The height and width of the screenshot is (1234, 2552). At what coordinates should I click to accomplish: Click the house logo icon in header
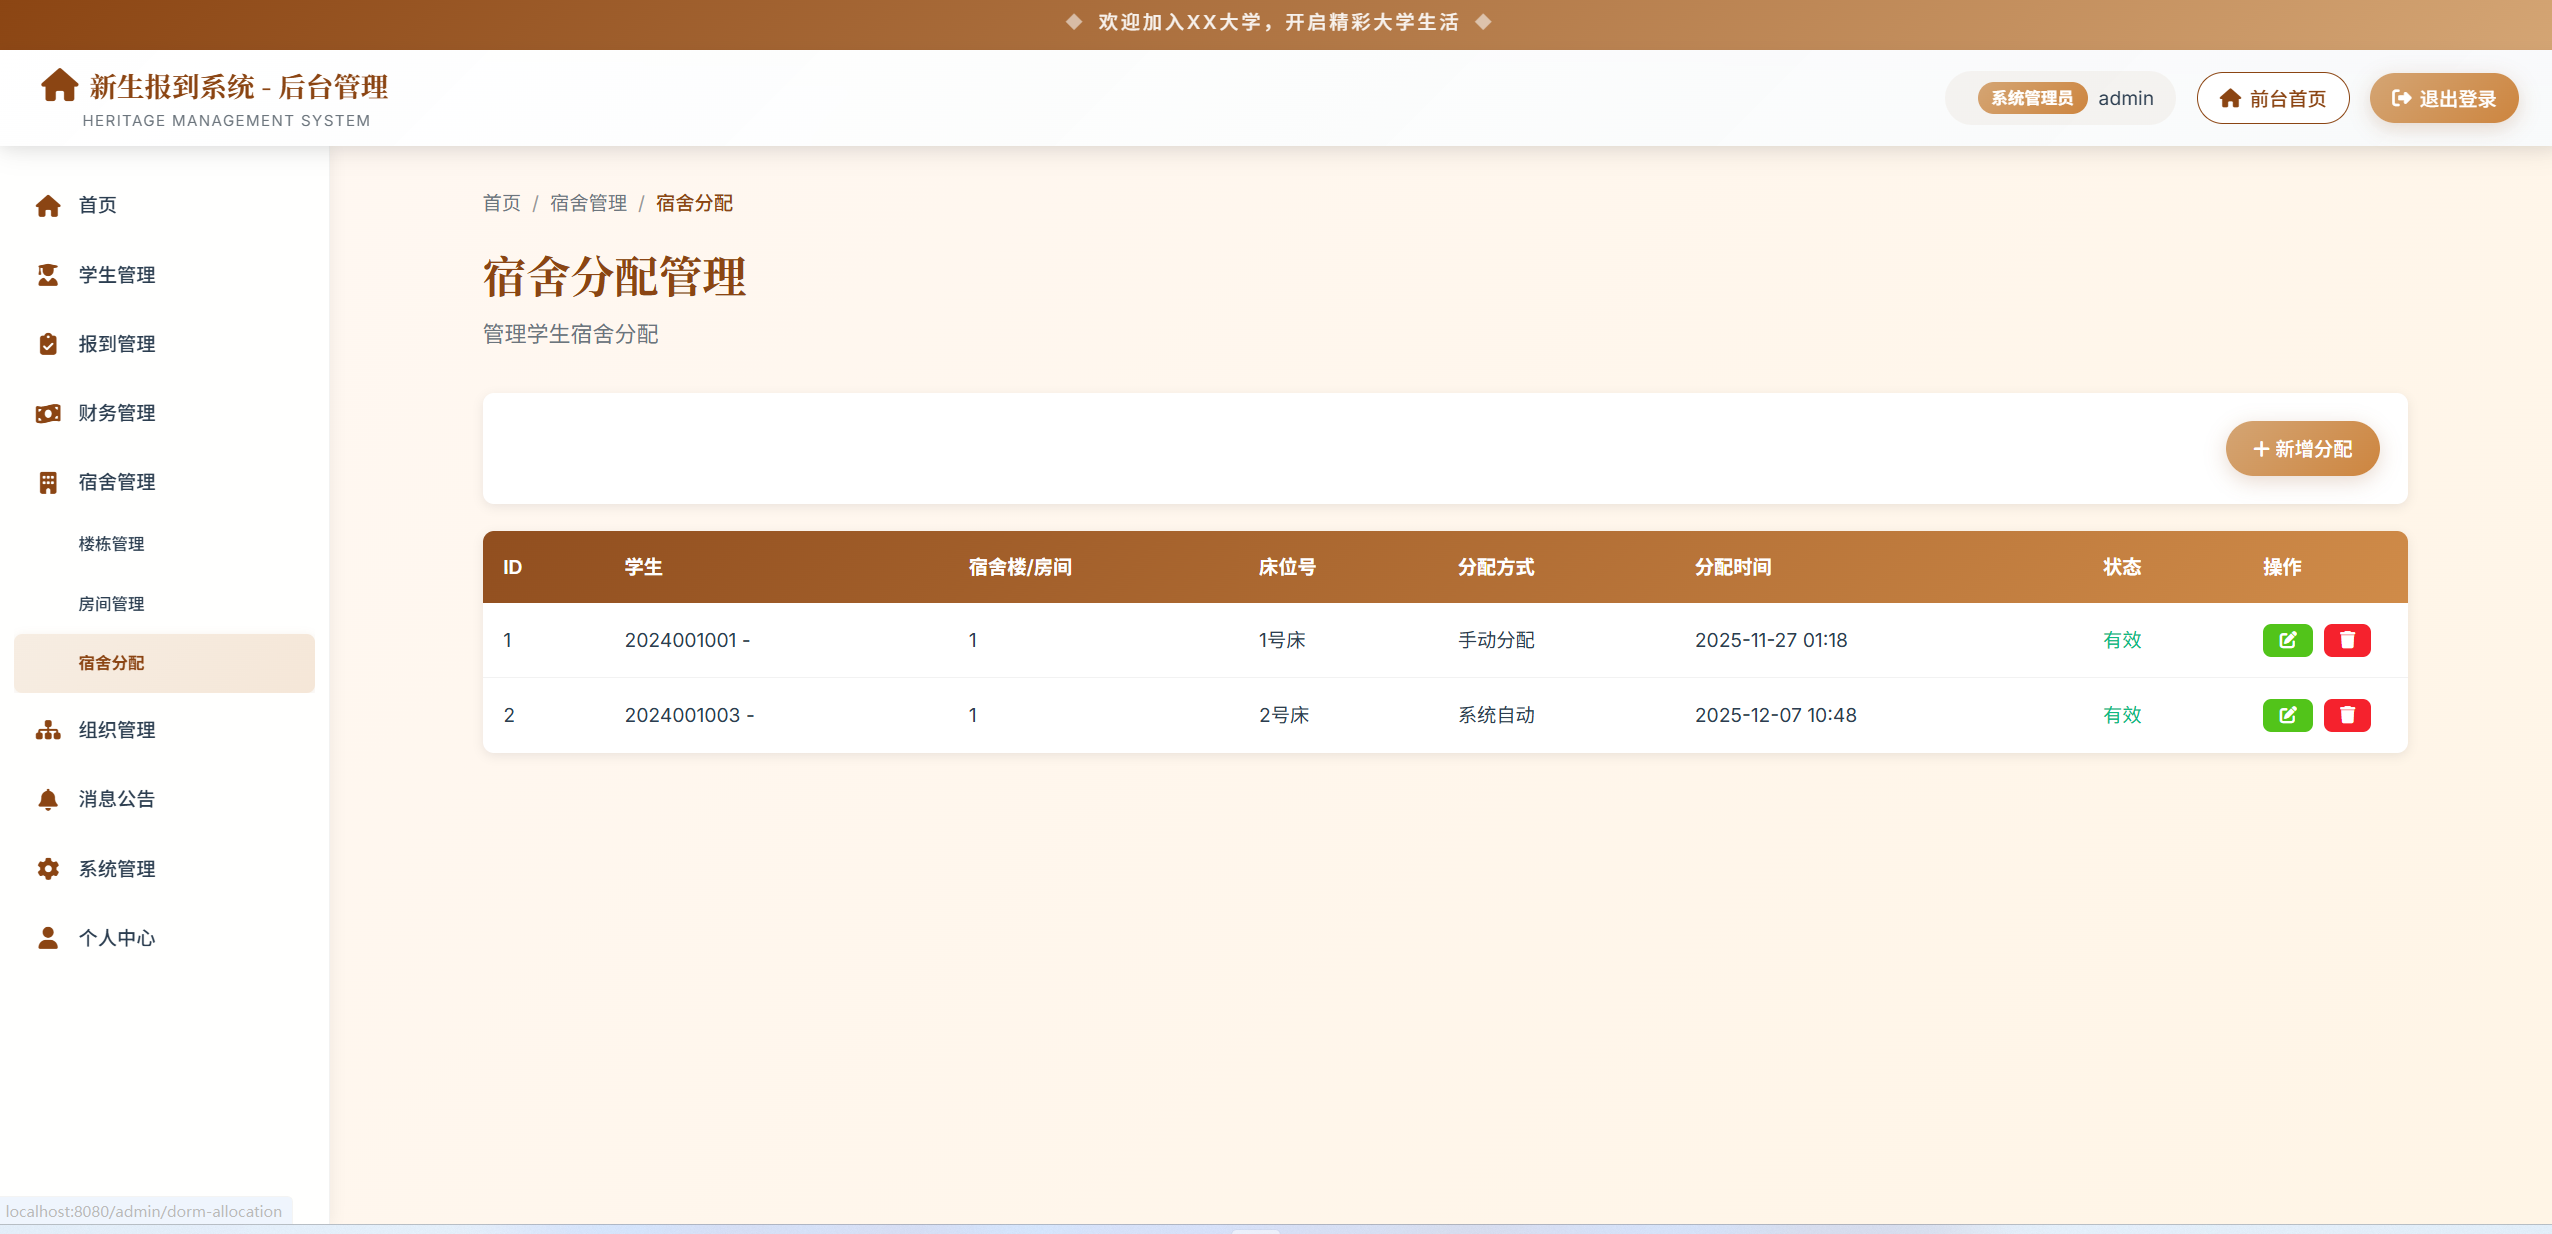click(59, 86)
